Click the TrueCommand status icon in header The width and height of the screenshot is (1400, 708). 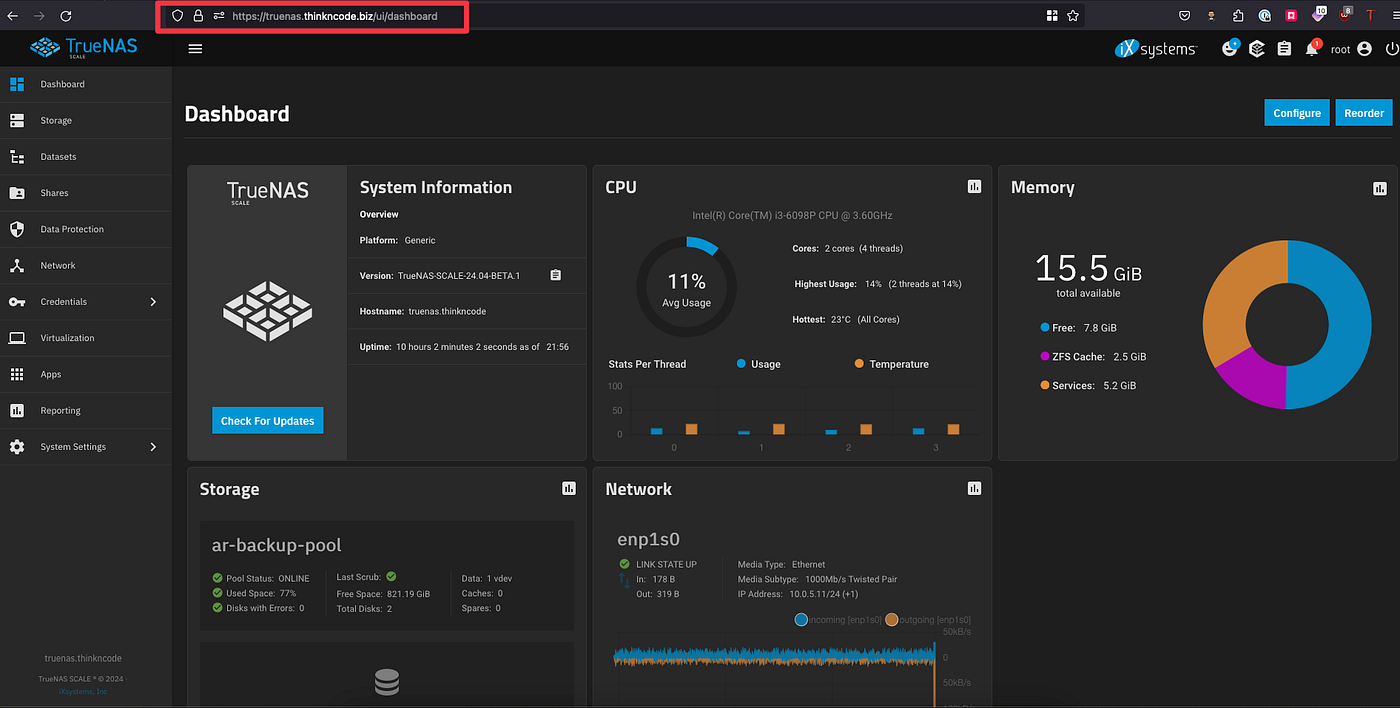(1257, 48)
